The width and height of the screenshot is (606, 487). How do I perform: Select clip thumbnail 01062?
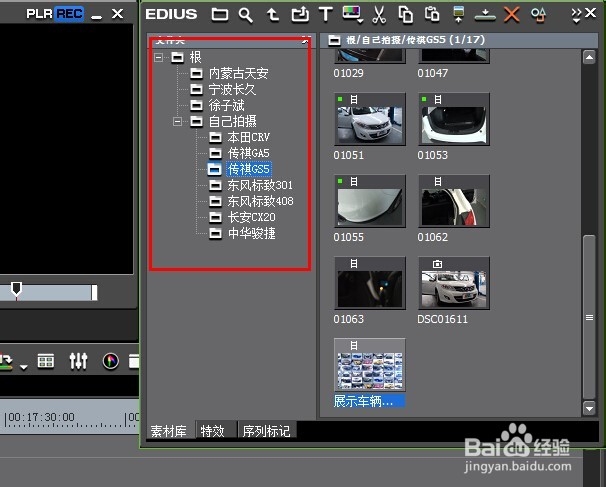(x=454, y=201)
